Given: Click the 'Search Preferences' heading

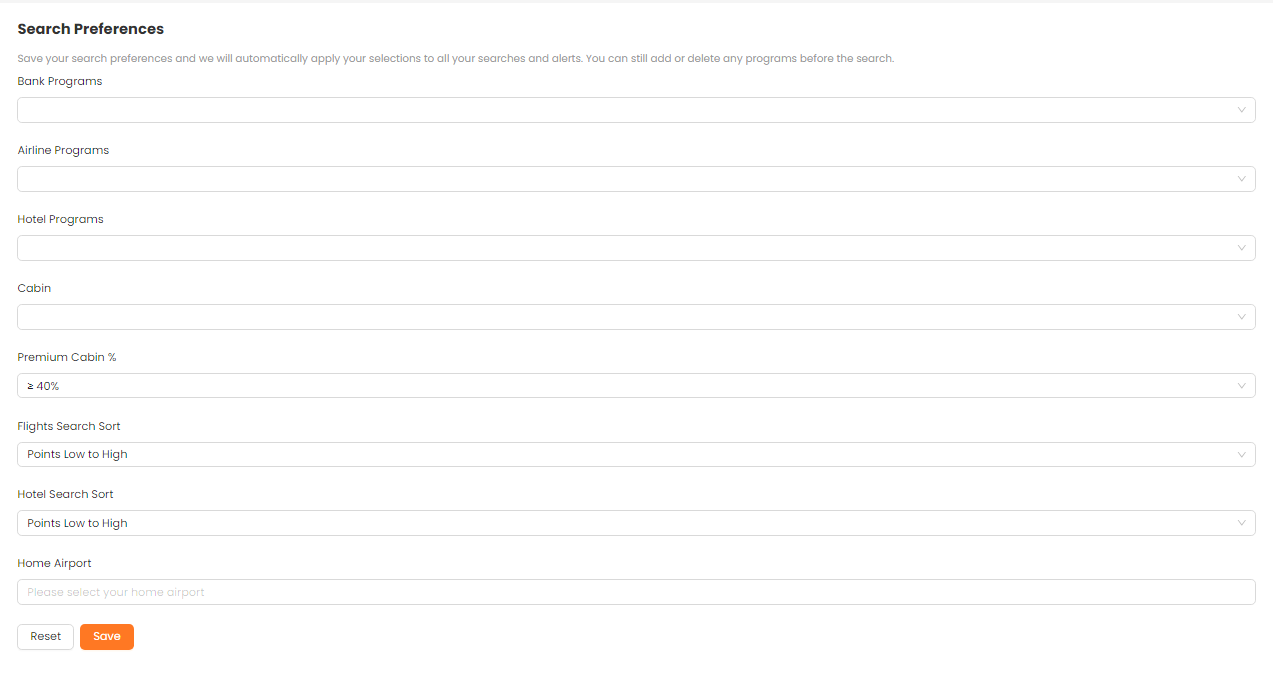Looking at the screenshot, I should [91, 29].
